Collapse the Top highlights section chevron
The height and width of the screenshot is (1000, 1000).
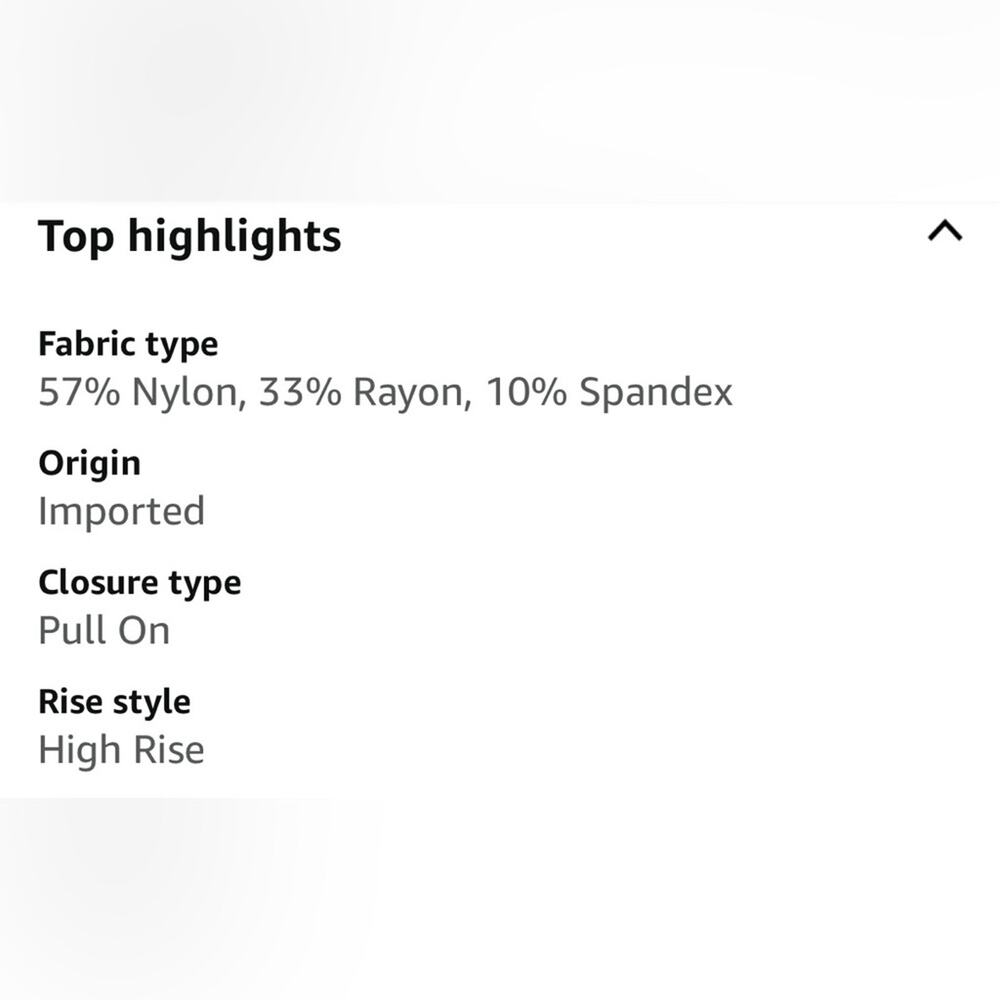tap(945, 231)
